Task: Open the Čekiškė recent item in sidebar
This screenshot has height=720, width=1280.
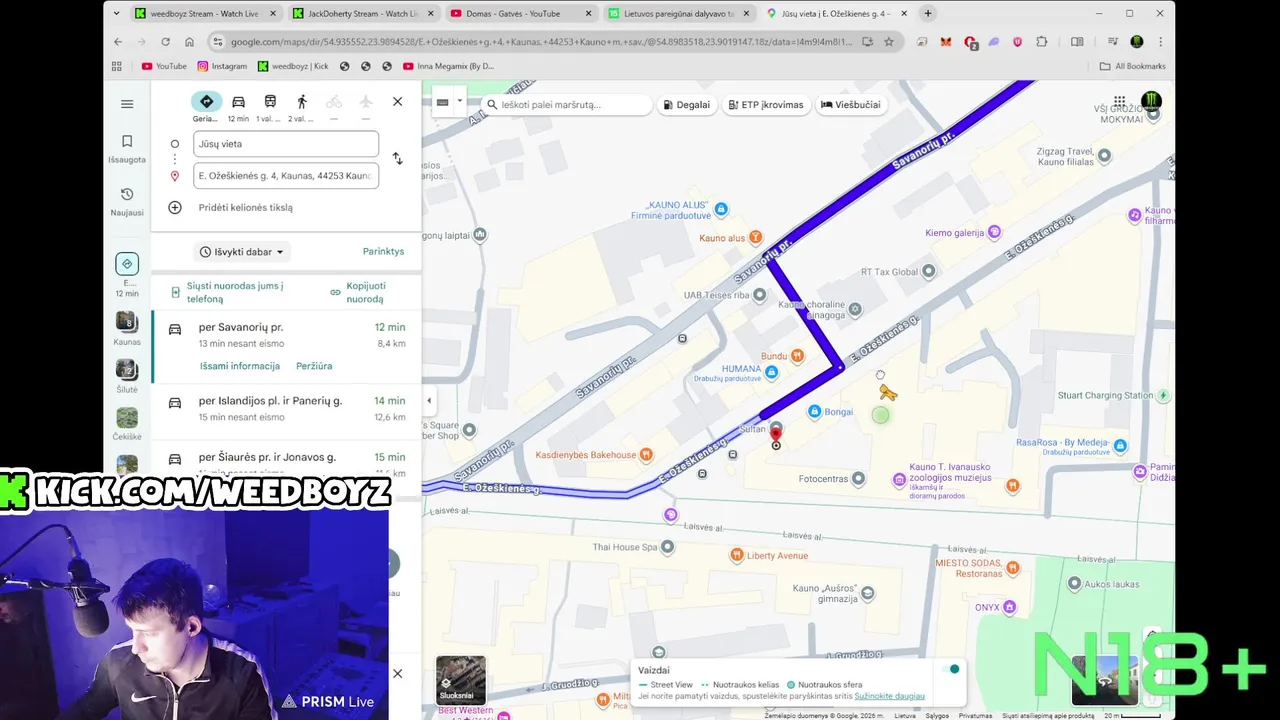Action: (x=127, y=423)
